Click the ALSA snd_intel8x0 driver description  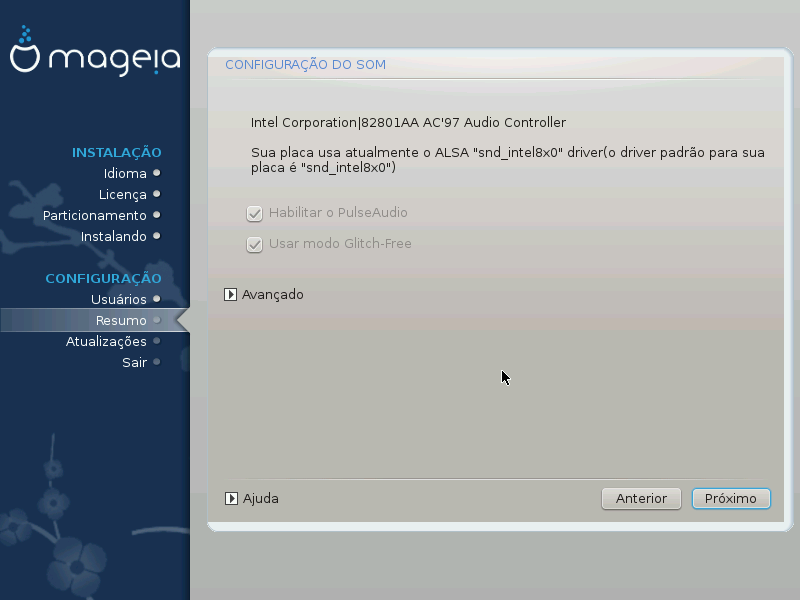[507, 161]
